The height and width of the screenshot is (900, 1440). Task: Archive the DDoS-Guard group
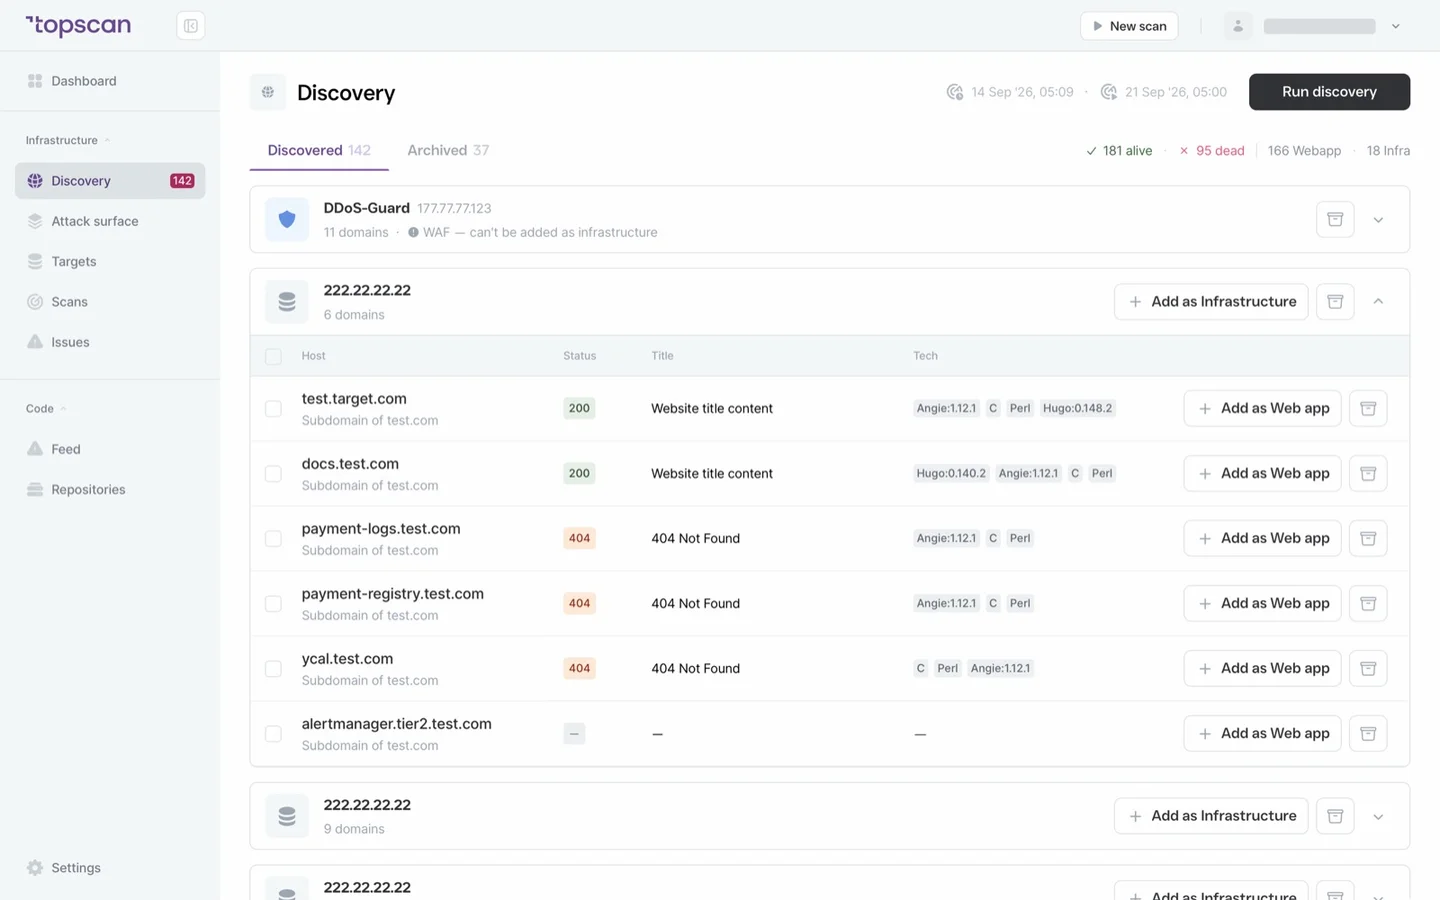coord(1335,219)
